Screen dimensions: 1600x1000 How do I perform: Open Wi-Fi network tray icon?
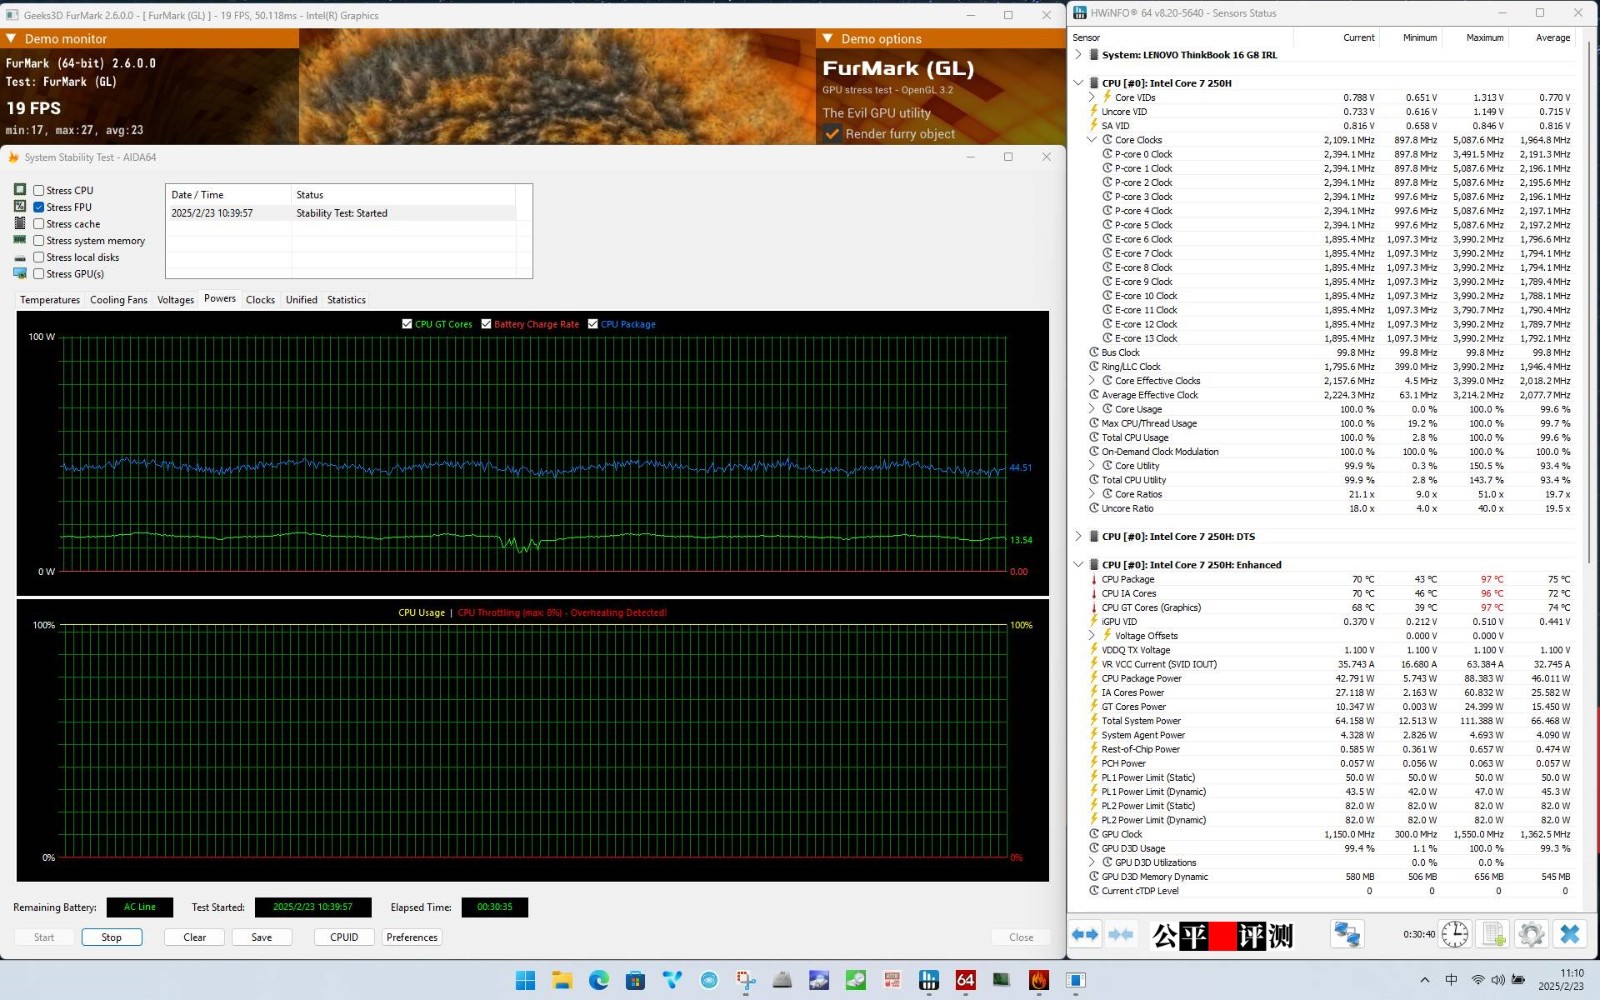(1478, 980)
